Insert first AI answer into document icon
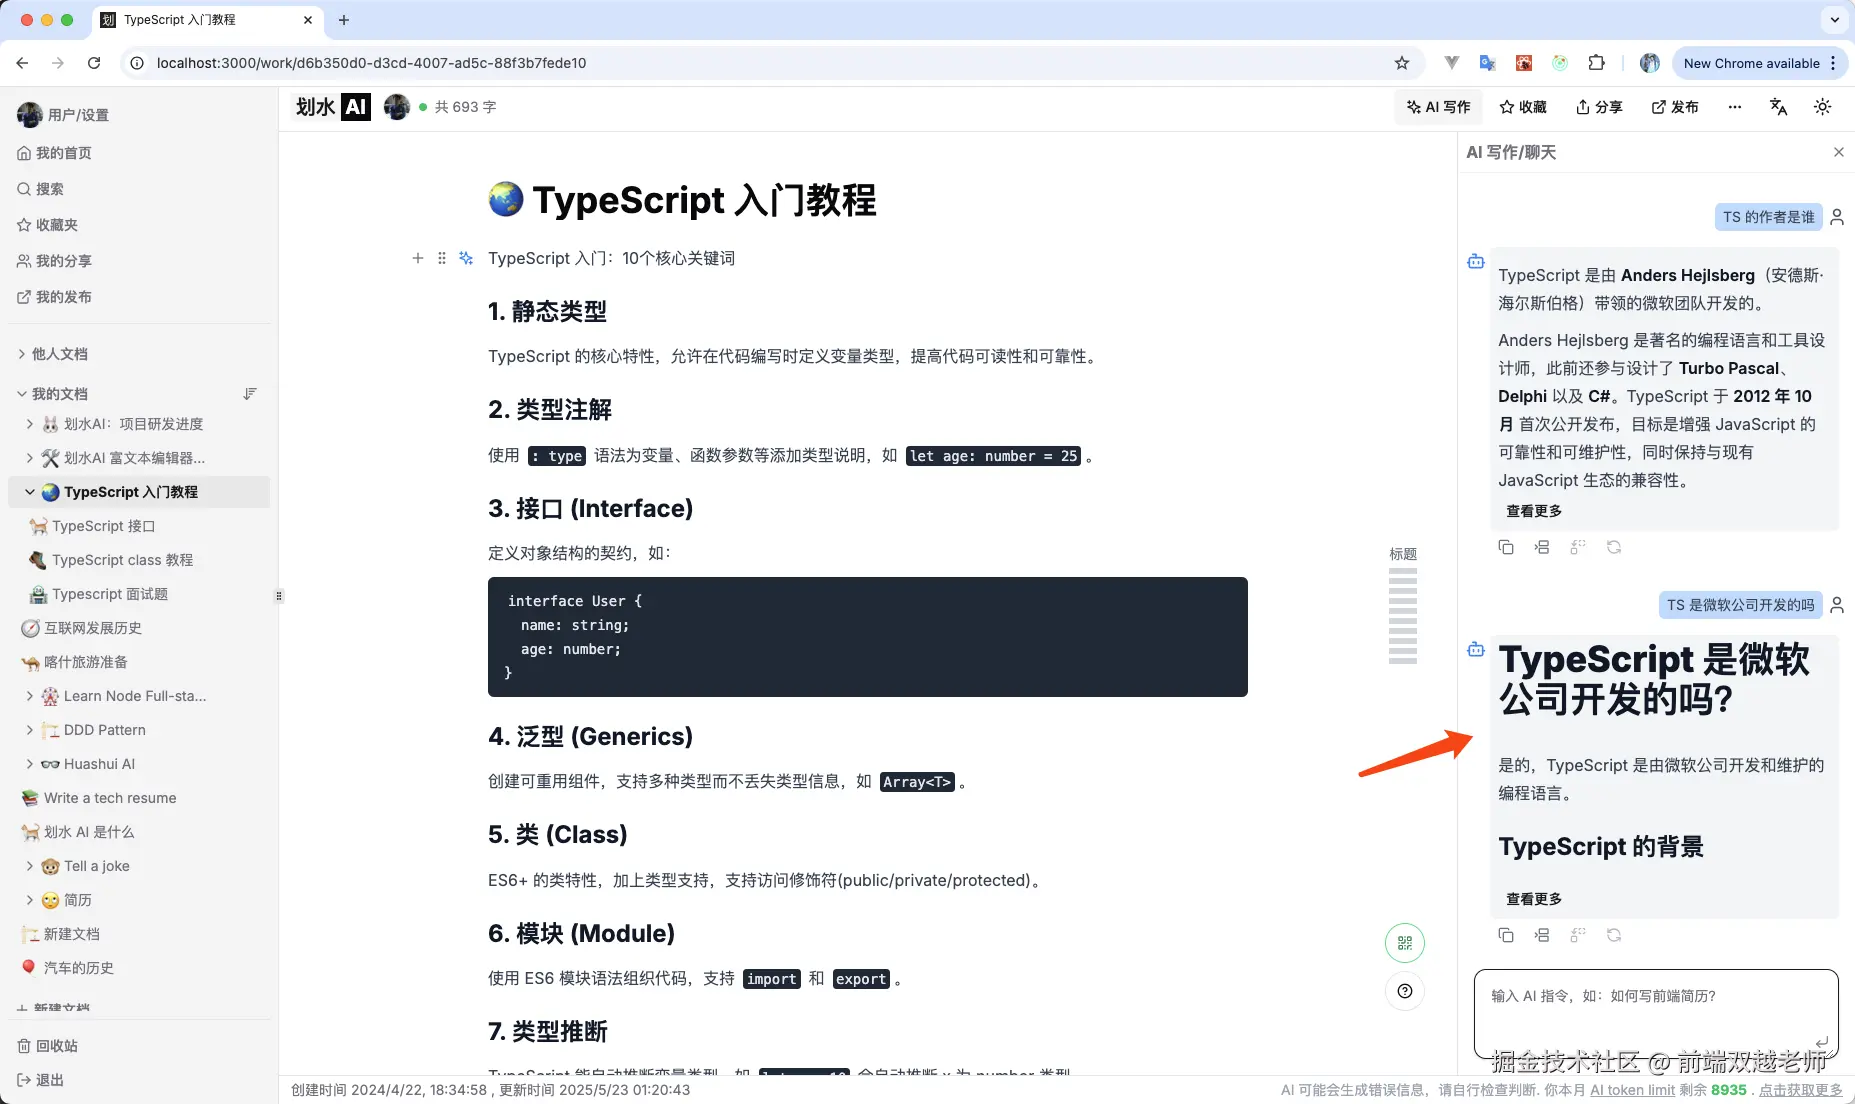 [x=1542, y=547]
